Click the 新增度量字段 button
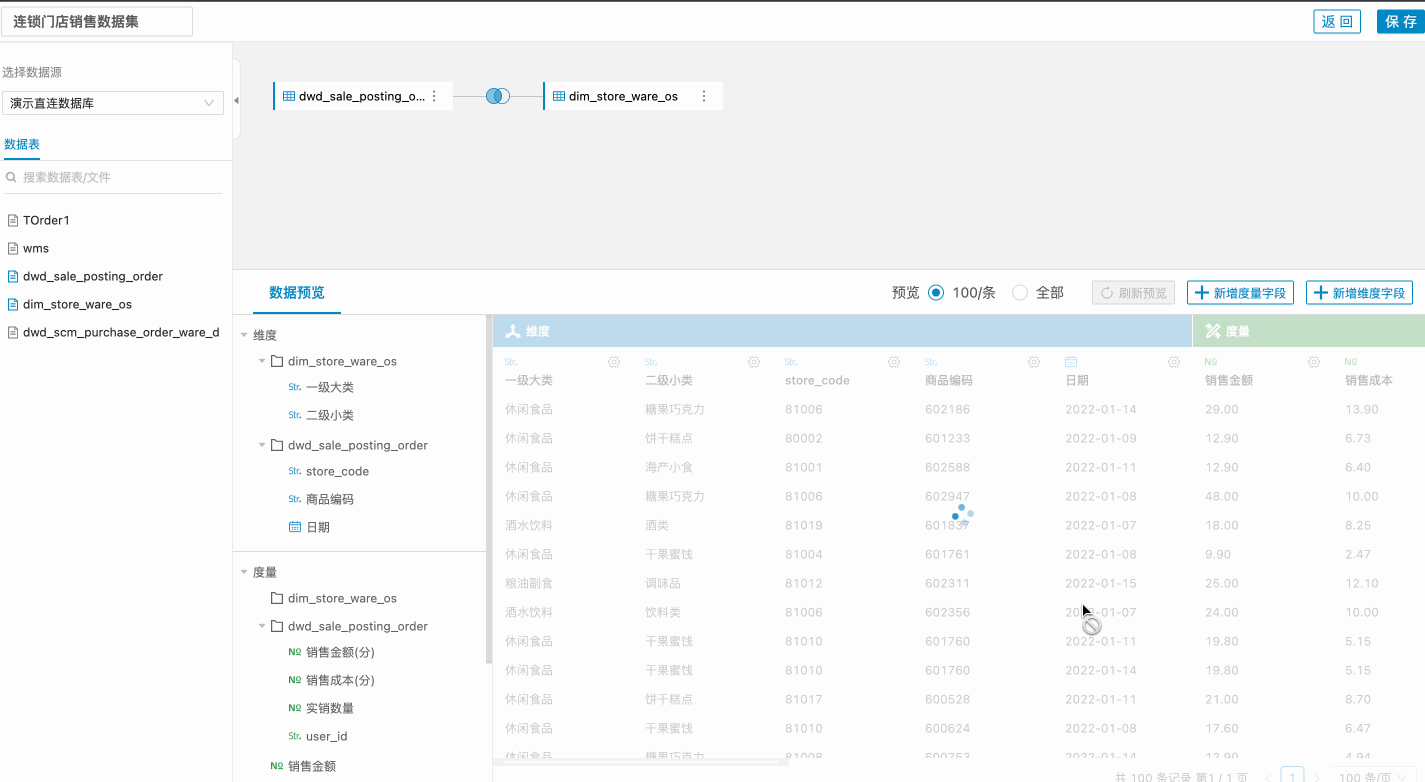 (x=1240, y=293)
